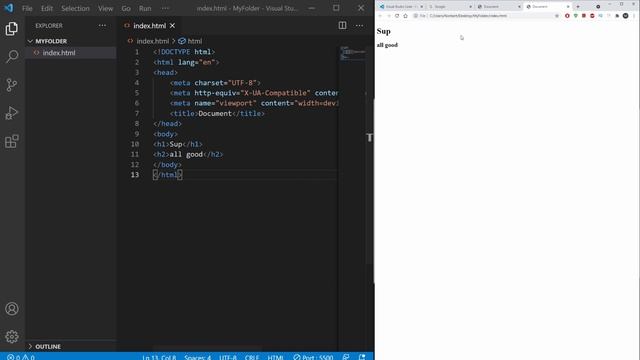Screen dimensions: 640x360
Task: Open the notifications bell in the status bar
Action: click(x=362, y=357)
